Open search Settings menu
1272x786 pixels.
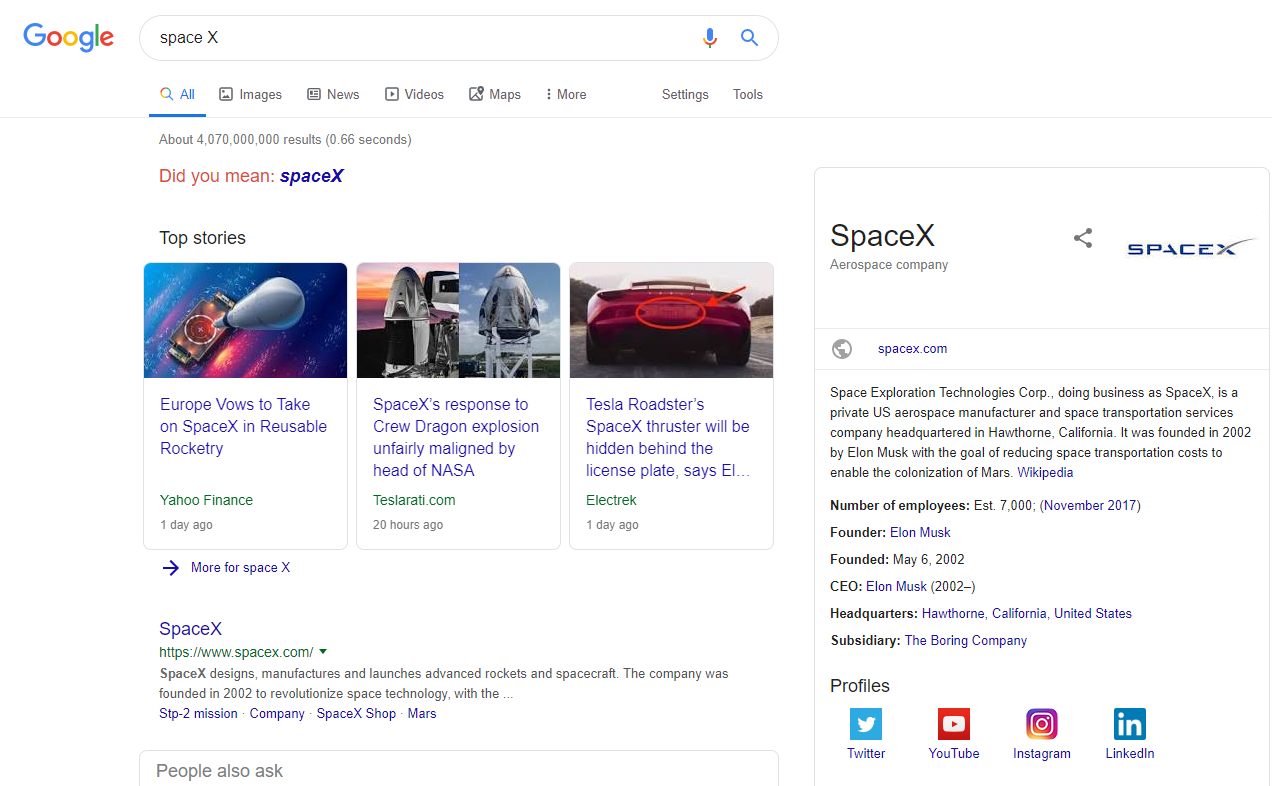(685, 94)
